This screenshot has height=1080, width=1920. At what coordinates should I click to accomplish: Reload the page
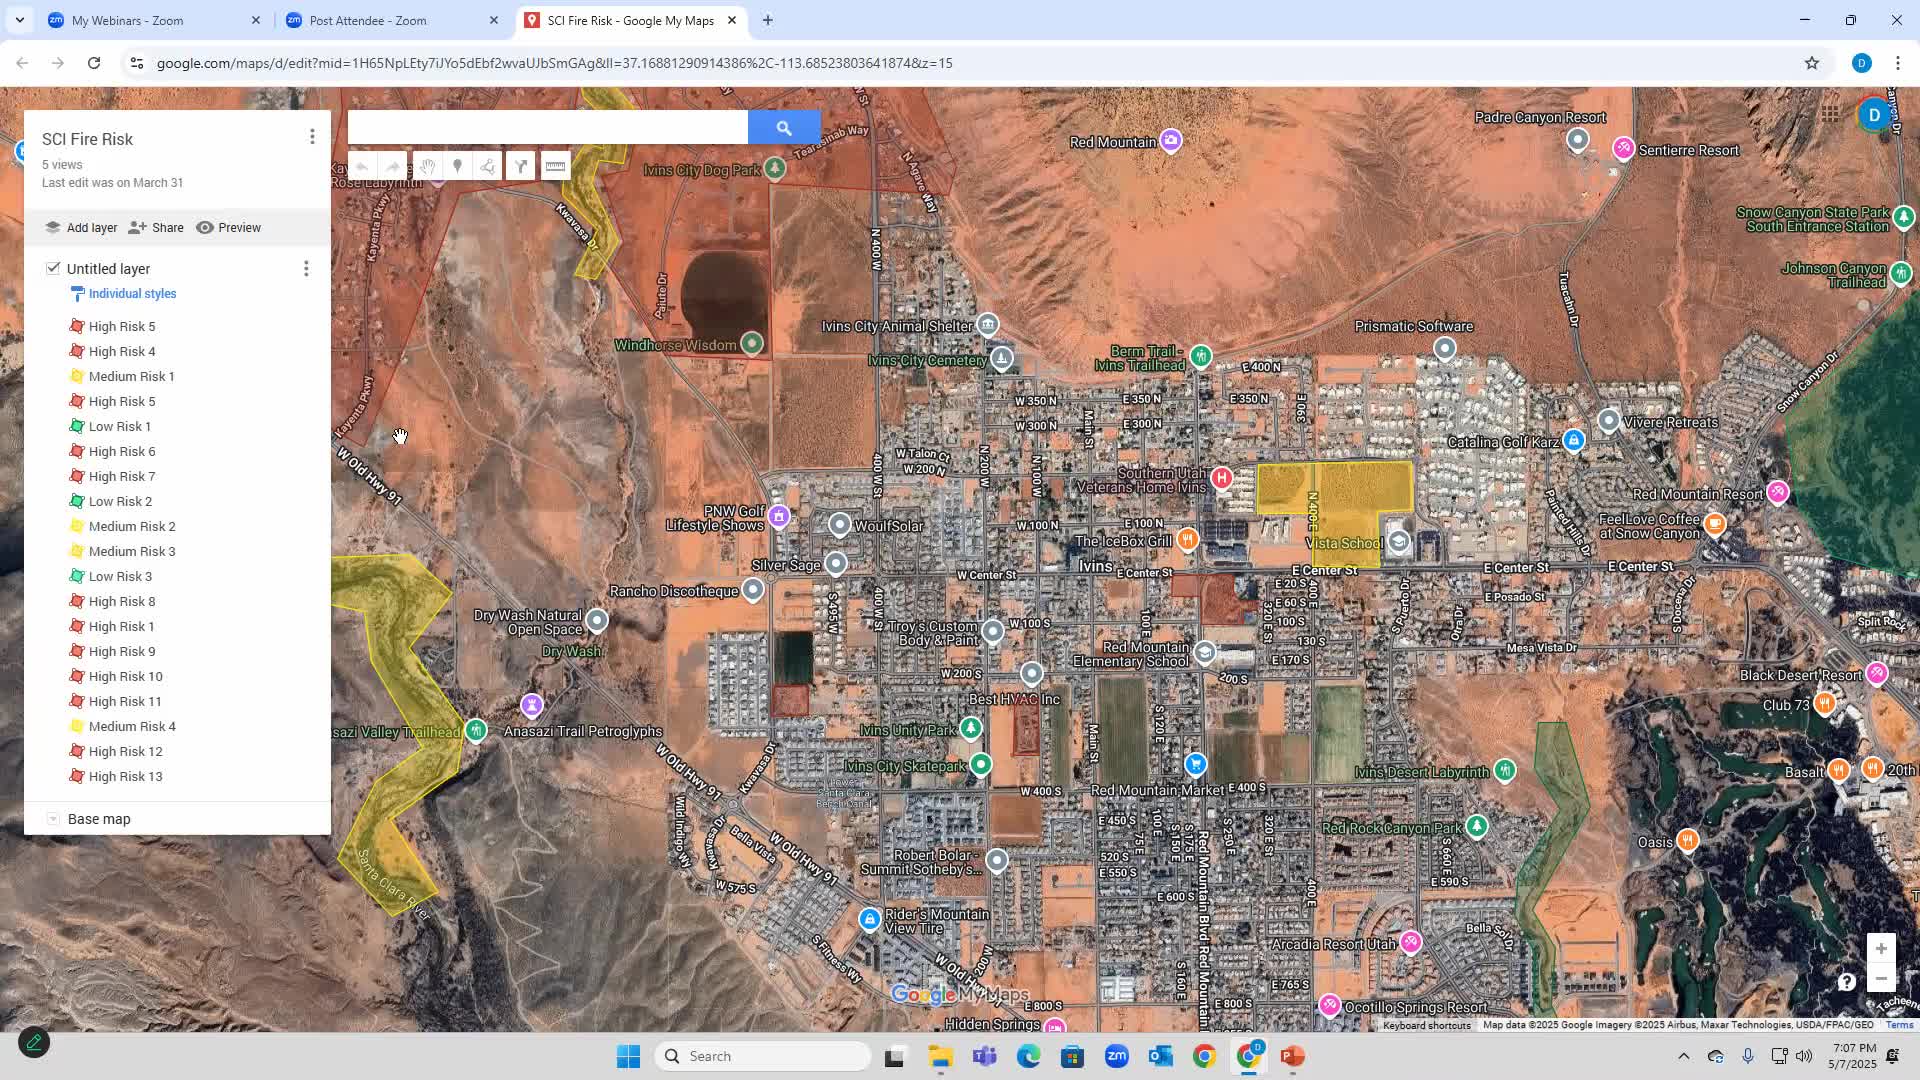click(94, 63)
